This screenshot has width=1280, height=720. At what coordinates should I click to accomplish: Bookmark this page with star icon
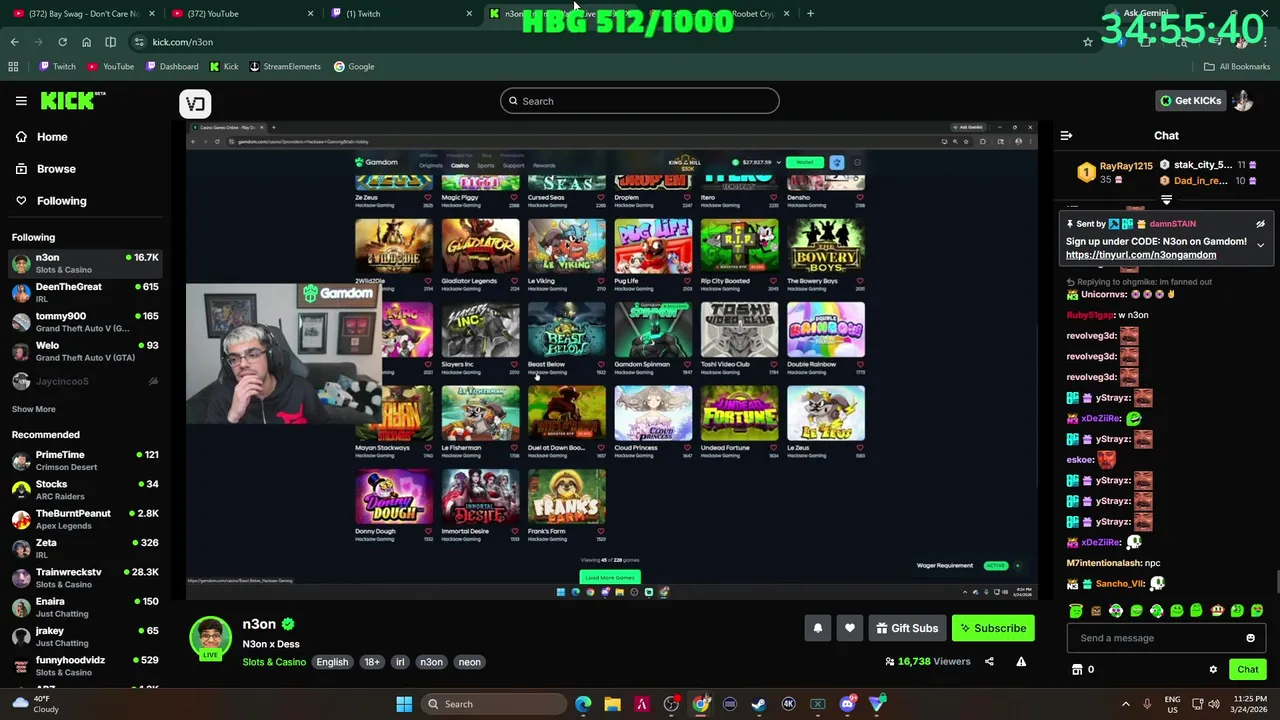point(1087,42)
